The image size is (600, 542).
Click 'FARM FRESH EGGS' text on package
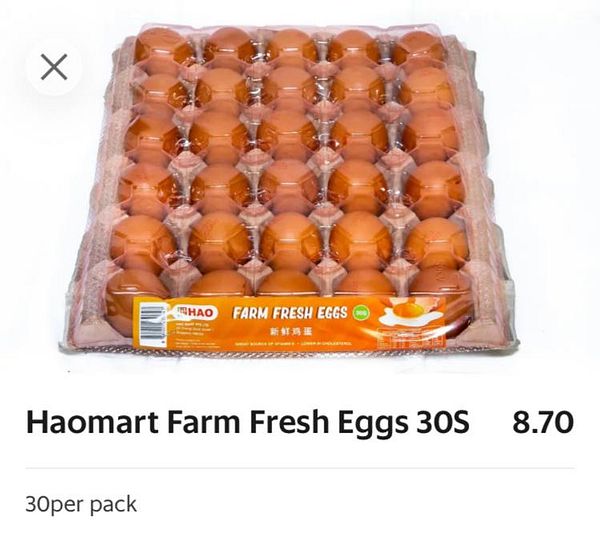(290, 312)
